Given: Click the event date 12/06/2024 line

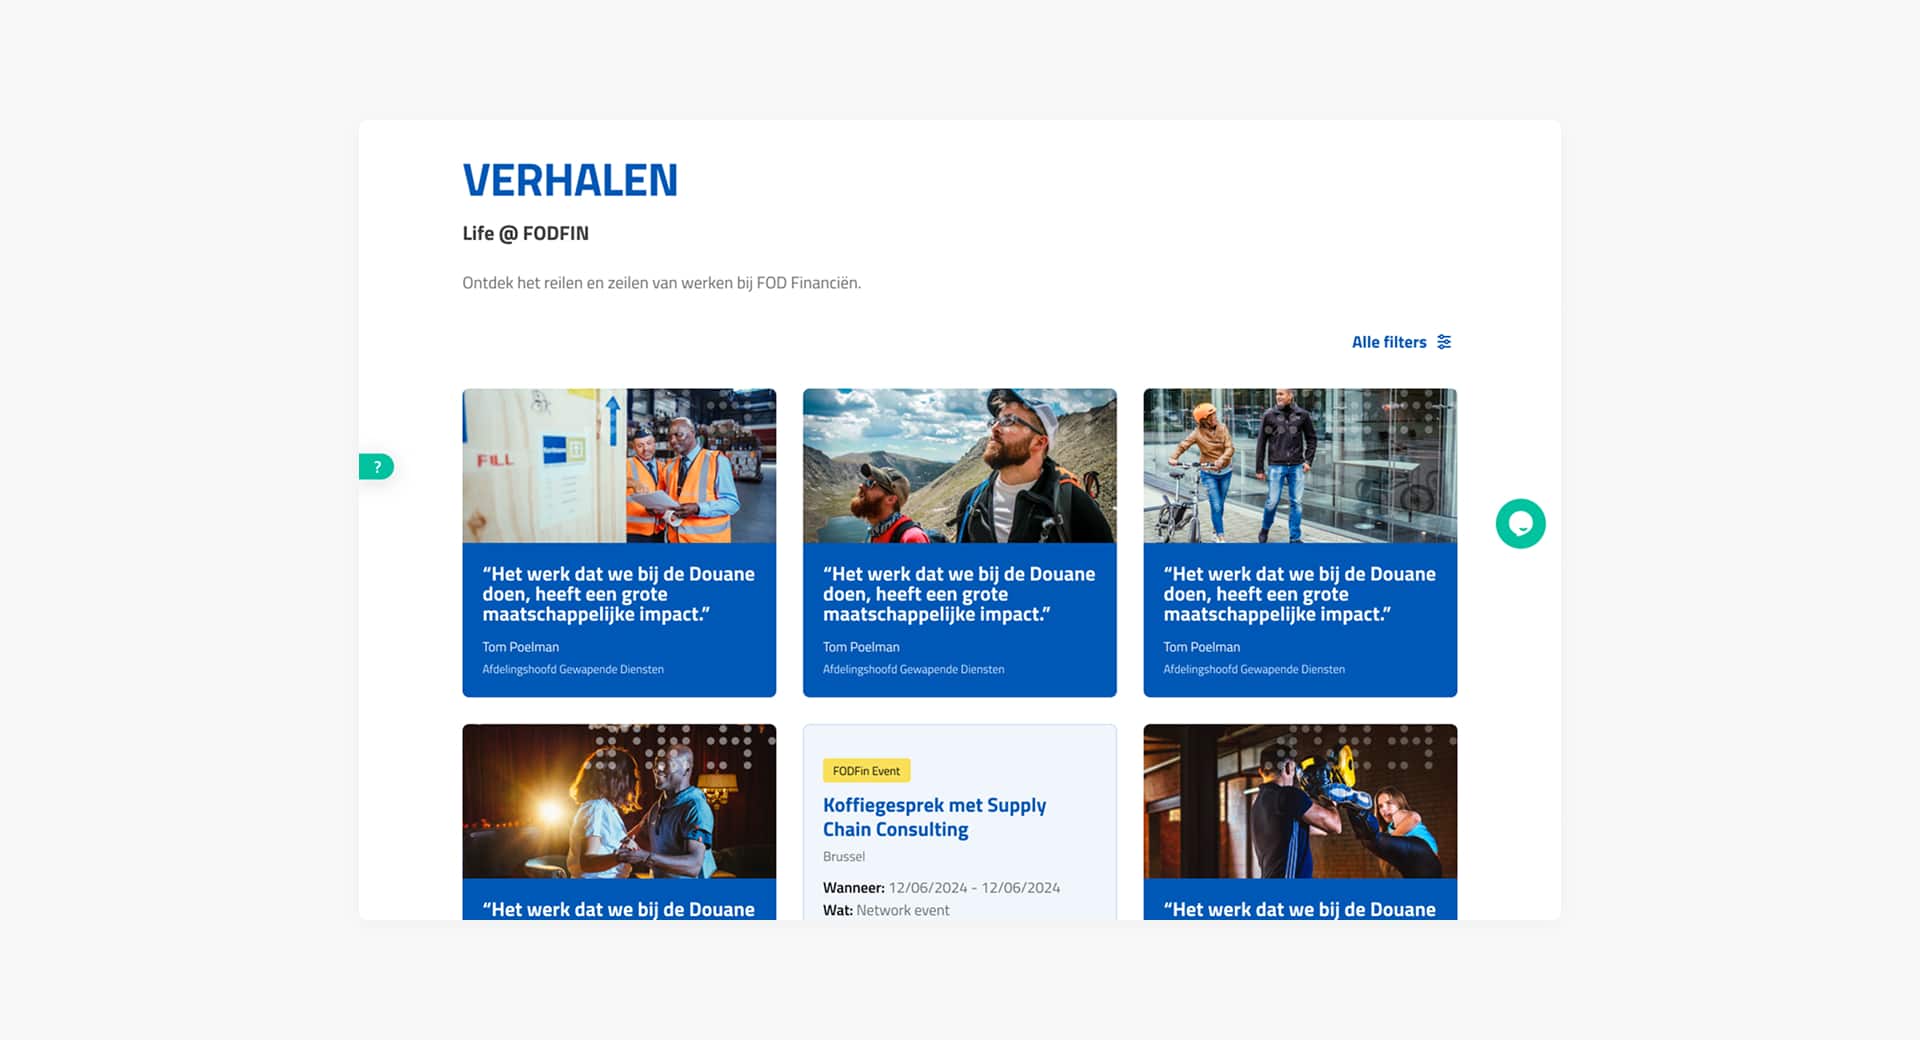Looking at the screenshot, I should pyautogui.click(x=941, y=888).
